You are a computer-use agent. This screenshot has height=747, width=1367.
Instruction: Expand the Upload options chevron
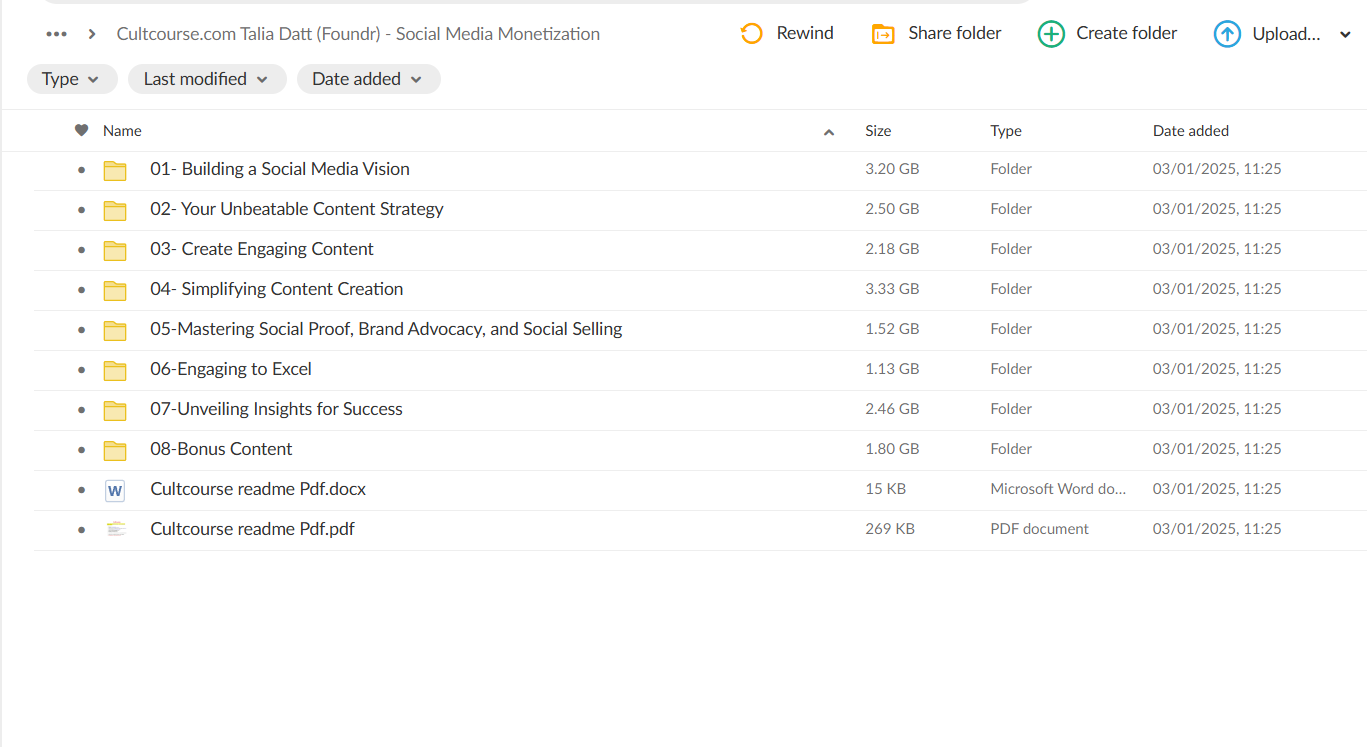coord(1344,35)
